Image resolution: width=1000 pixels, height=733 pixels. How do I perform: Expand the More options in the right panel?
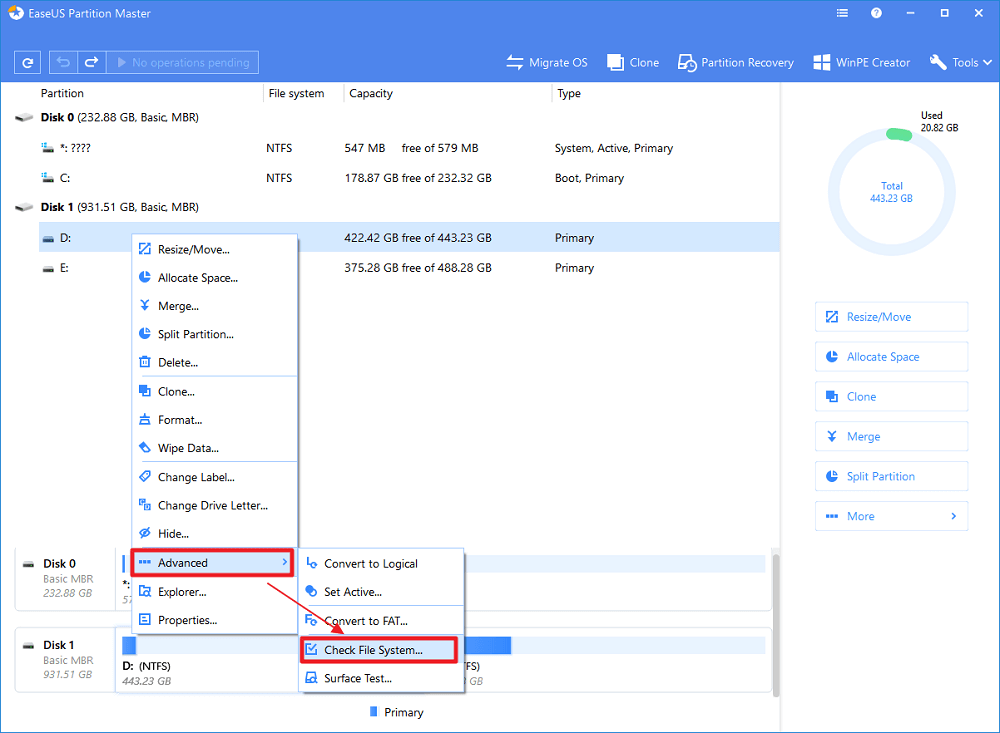pos(891,516)
